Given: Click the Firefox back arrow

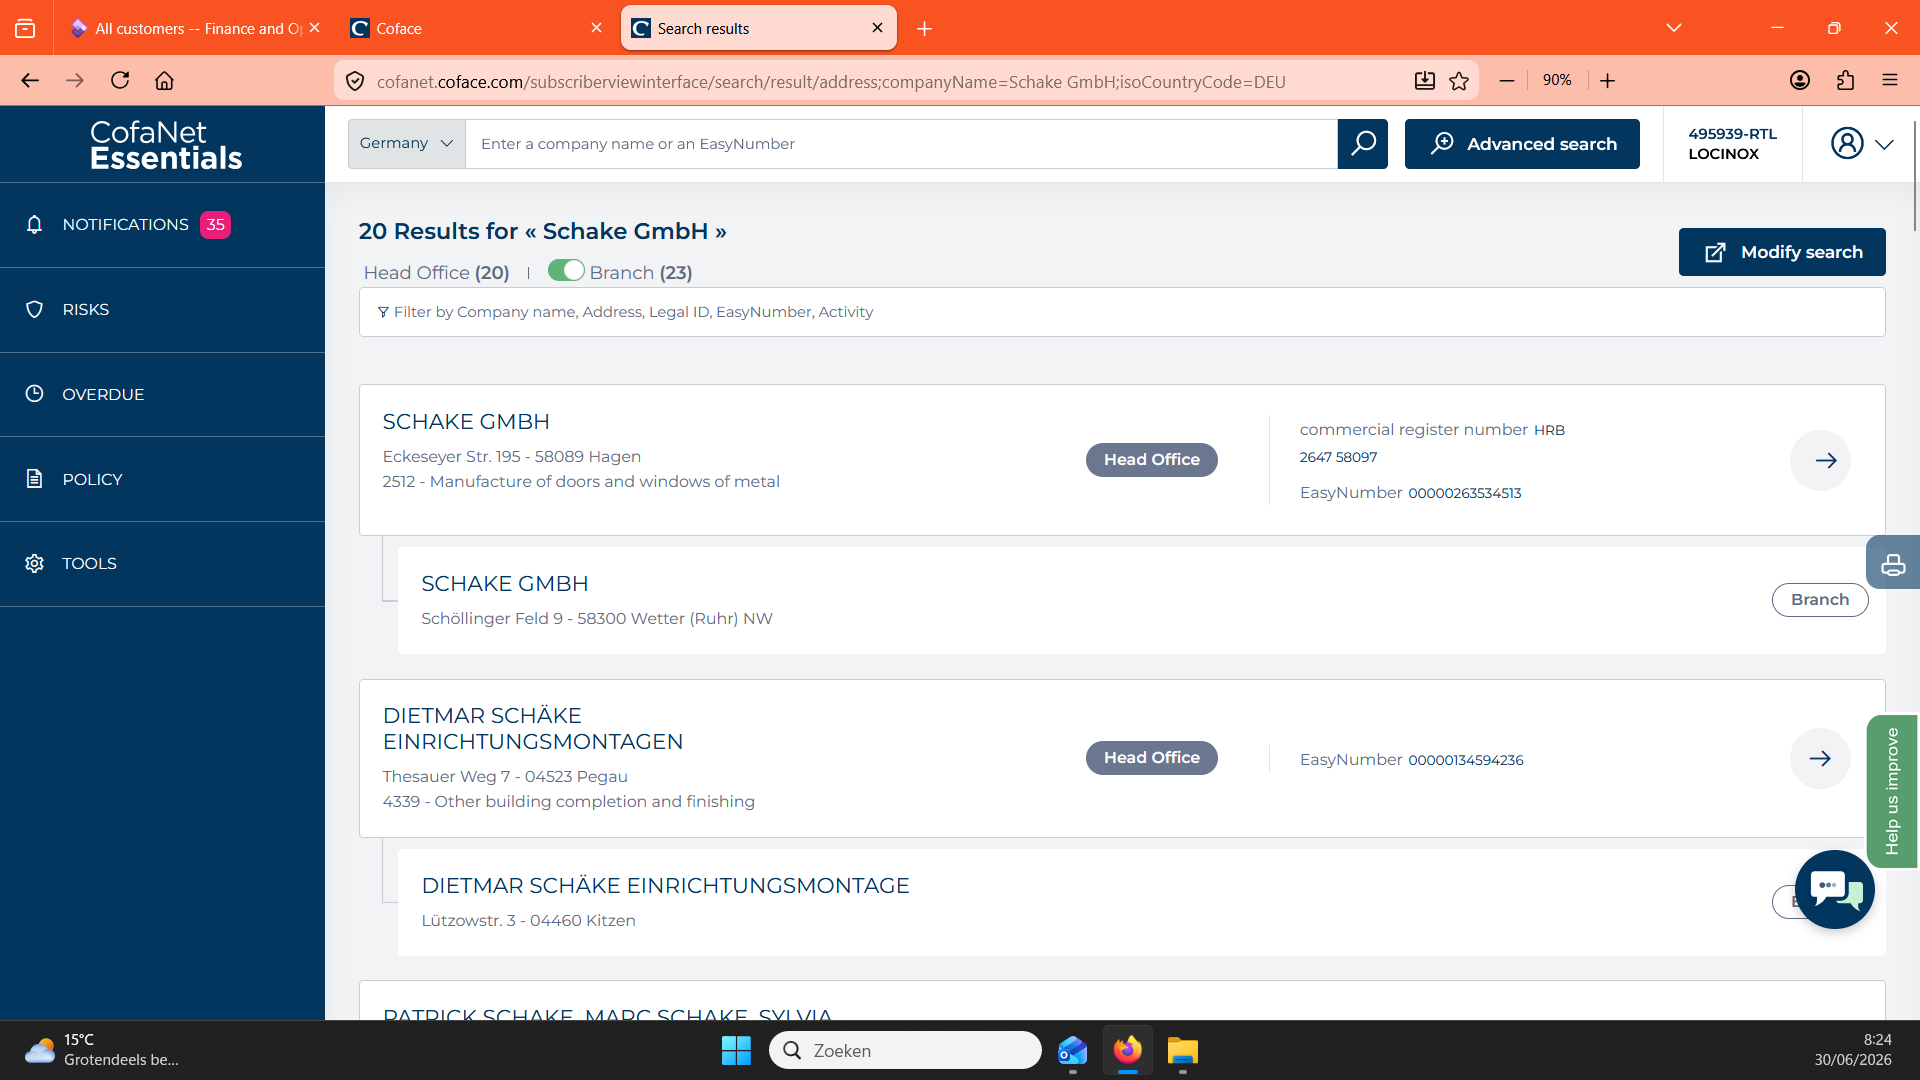Looking at the screenshot, I should click(x=30, y=81).
